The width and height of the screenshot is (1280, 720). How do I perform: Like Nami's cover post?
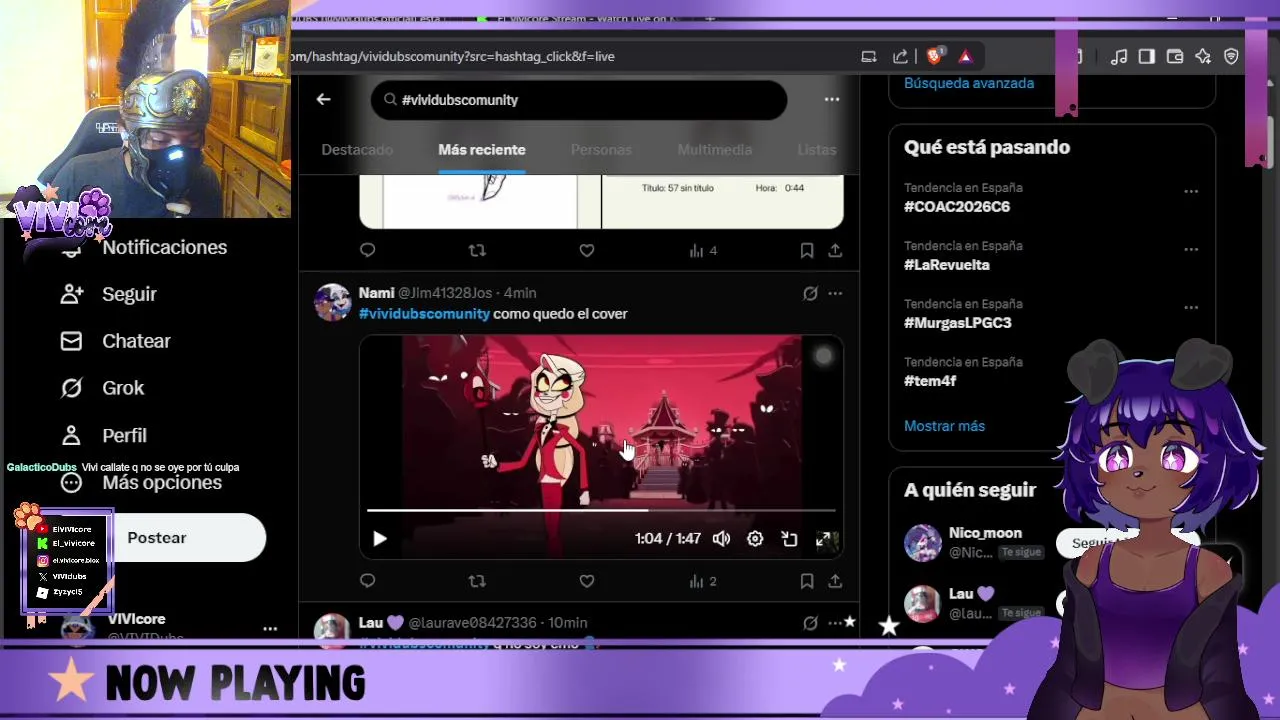[x=587, y=581]
